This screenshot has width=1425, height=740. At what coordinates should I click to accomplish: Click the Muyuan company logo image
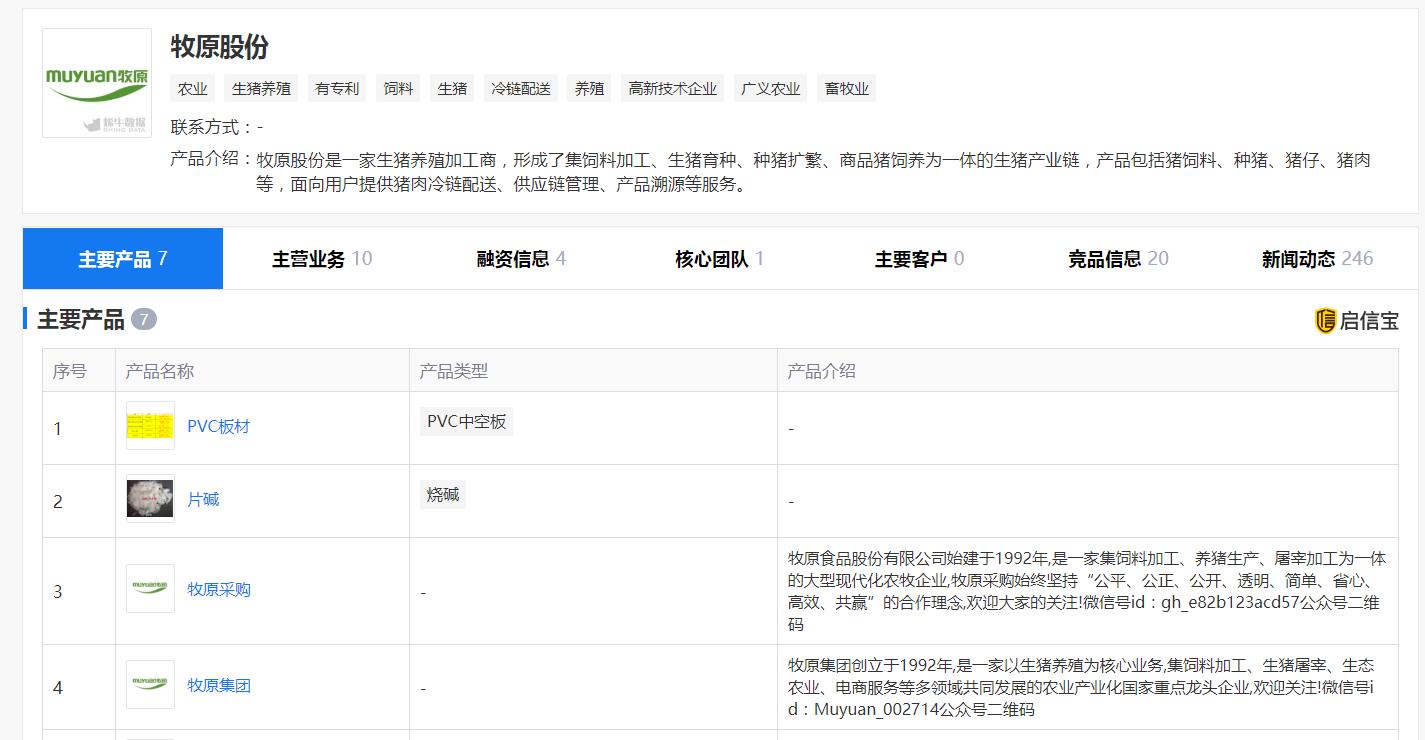pyautogui.click(x=97, y=83)
